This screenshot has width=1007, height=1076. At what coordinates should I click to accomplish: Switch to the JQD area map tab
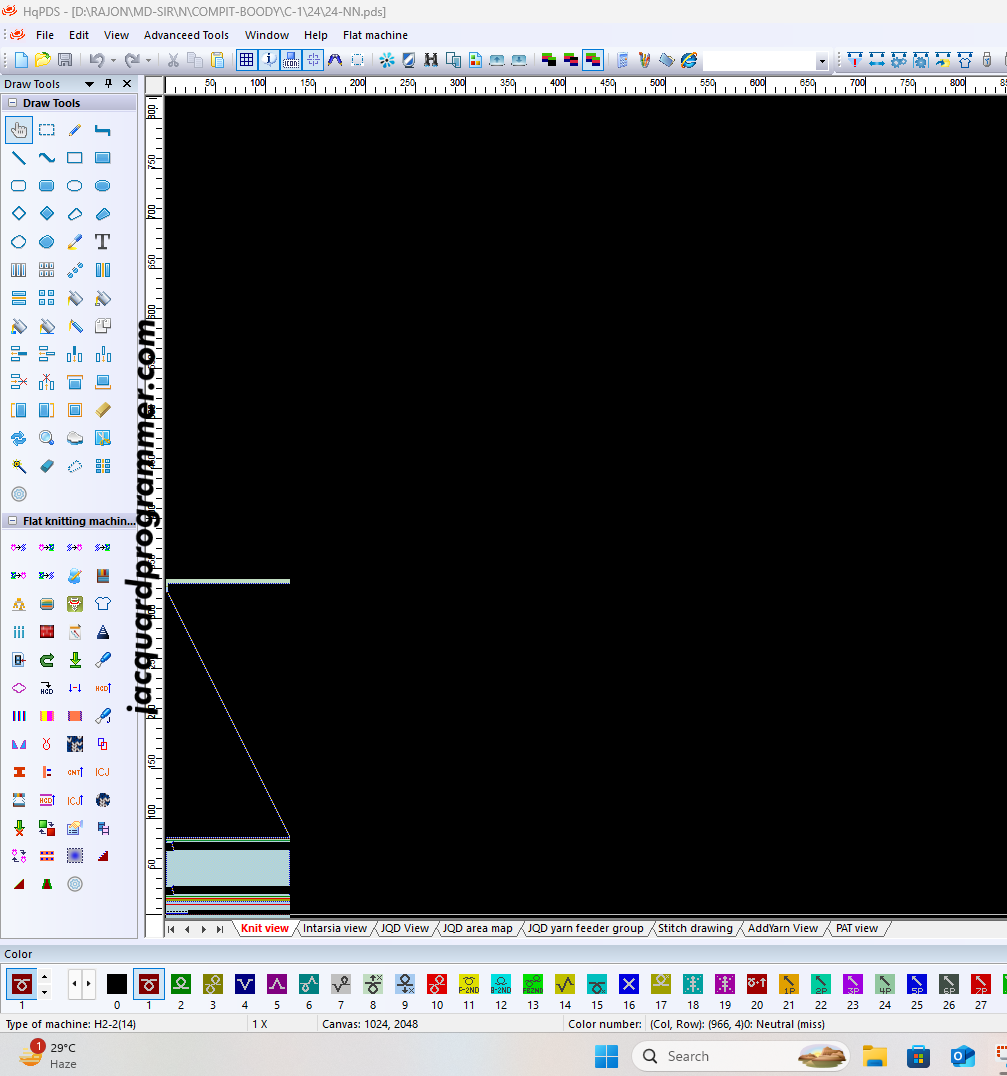tap(477, 928)
